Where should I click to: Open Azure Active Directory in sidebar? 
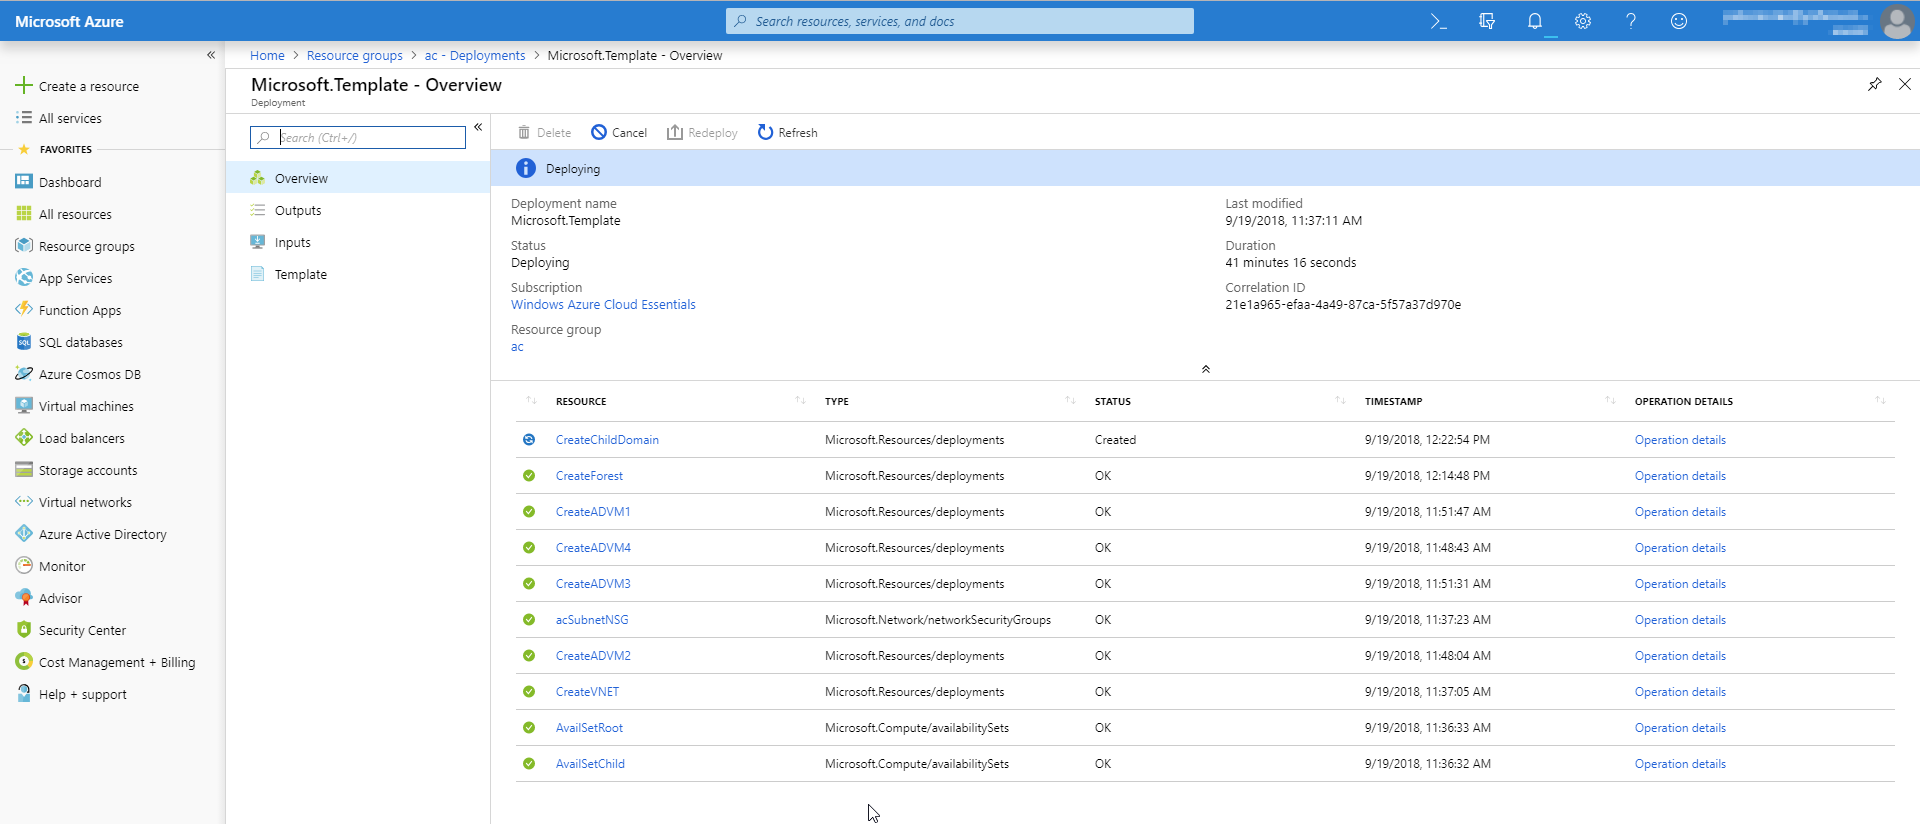tap(103, 534)
